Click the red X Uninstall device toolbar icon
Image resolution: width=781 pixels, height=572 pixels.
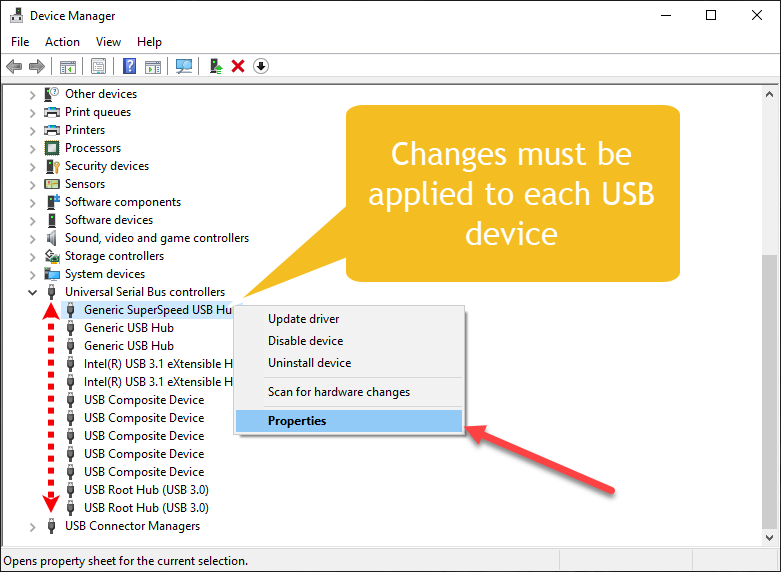click(x=238, y=66)
